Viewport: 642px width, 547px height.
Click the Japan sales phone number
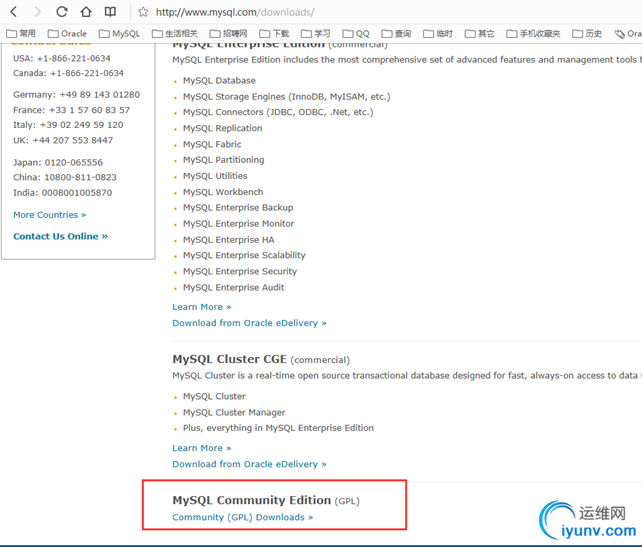[x=74, y=163]
